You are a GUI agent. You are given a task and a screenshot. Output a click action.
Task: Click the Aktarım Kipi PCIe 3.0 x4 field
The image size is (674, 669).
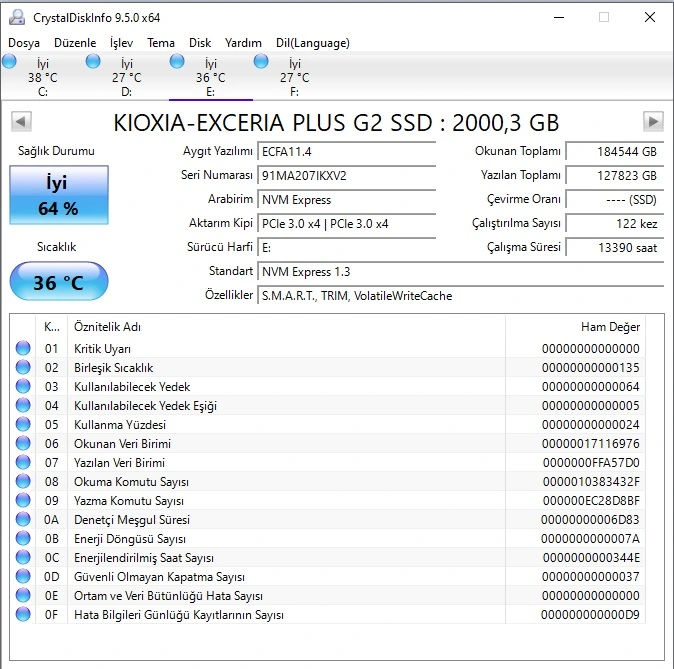tap(346, 224)
